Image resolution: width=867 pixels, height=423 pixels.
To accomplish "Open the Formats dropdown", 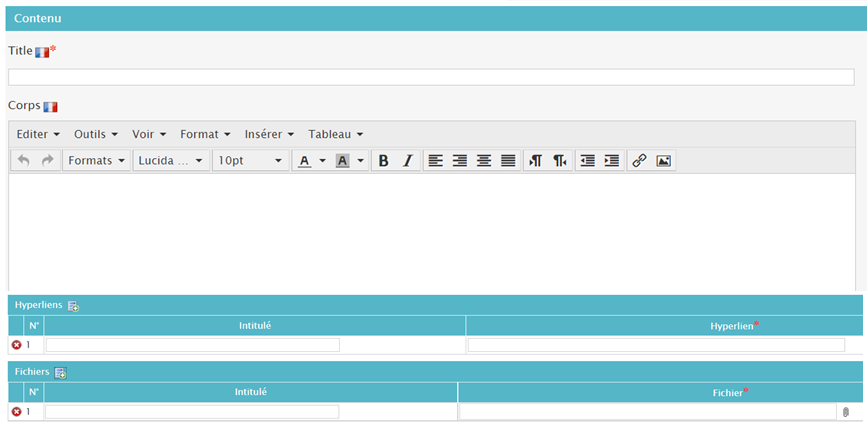I will [97, 161].
